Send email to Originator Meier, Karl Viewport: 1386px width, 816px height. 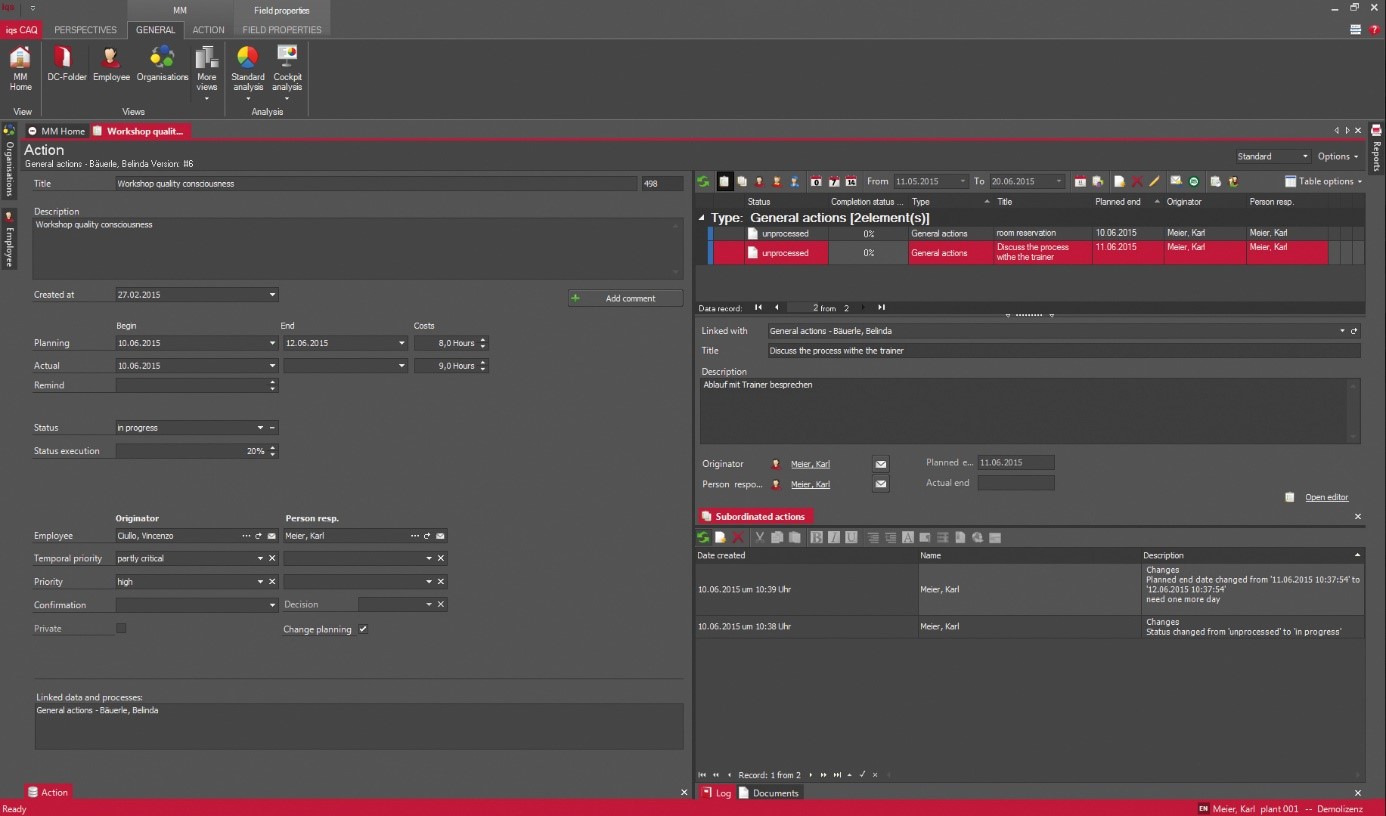(x=881, y=464)
